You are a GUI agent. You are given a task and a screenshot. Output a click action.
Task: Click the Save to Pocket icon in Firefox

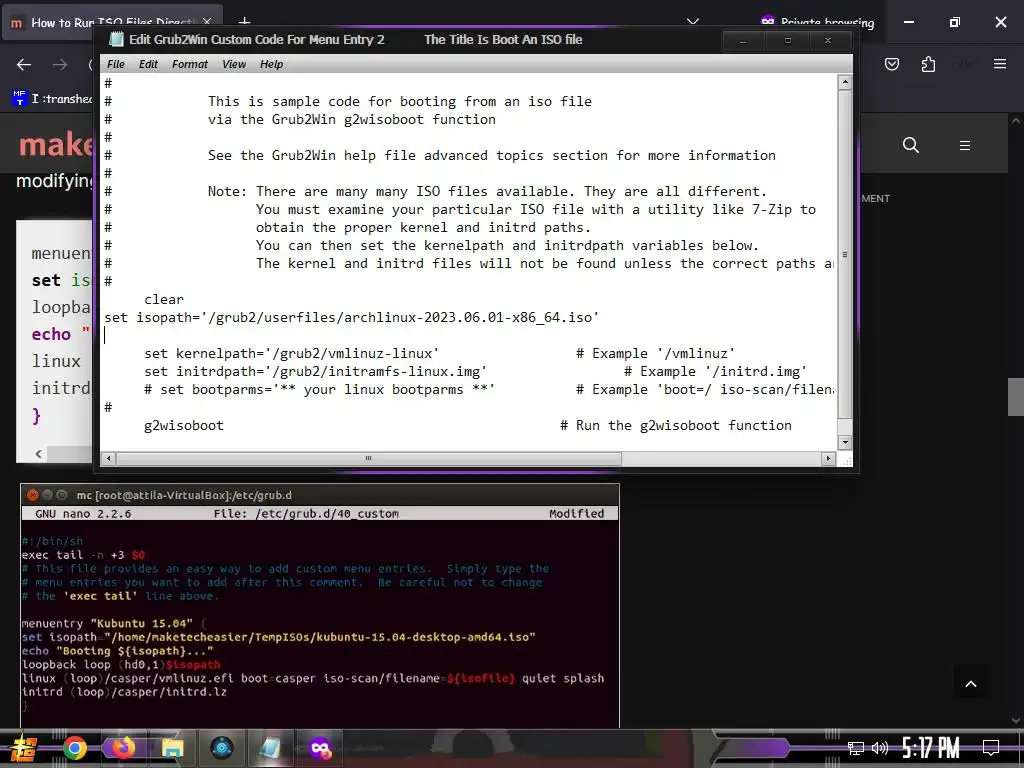click(892, 64)
